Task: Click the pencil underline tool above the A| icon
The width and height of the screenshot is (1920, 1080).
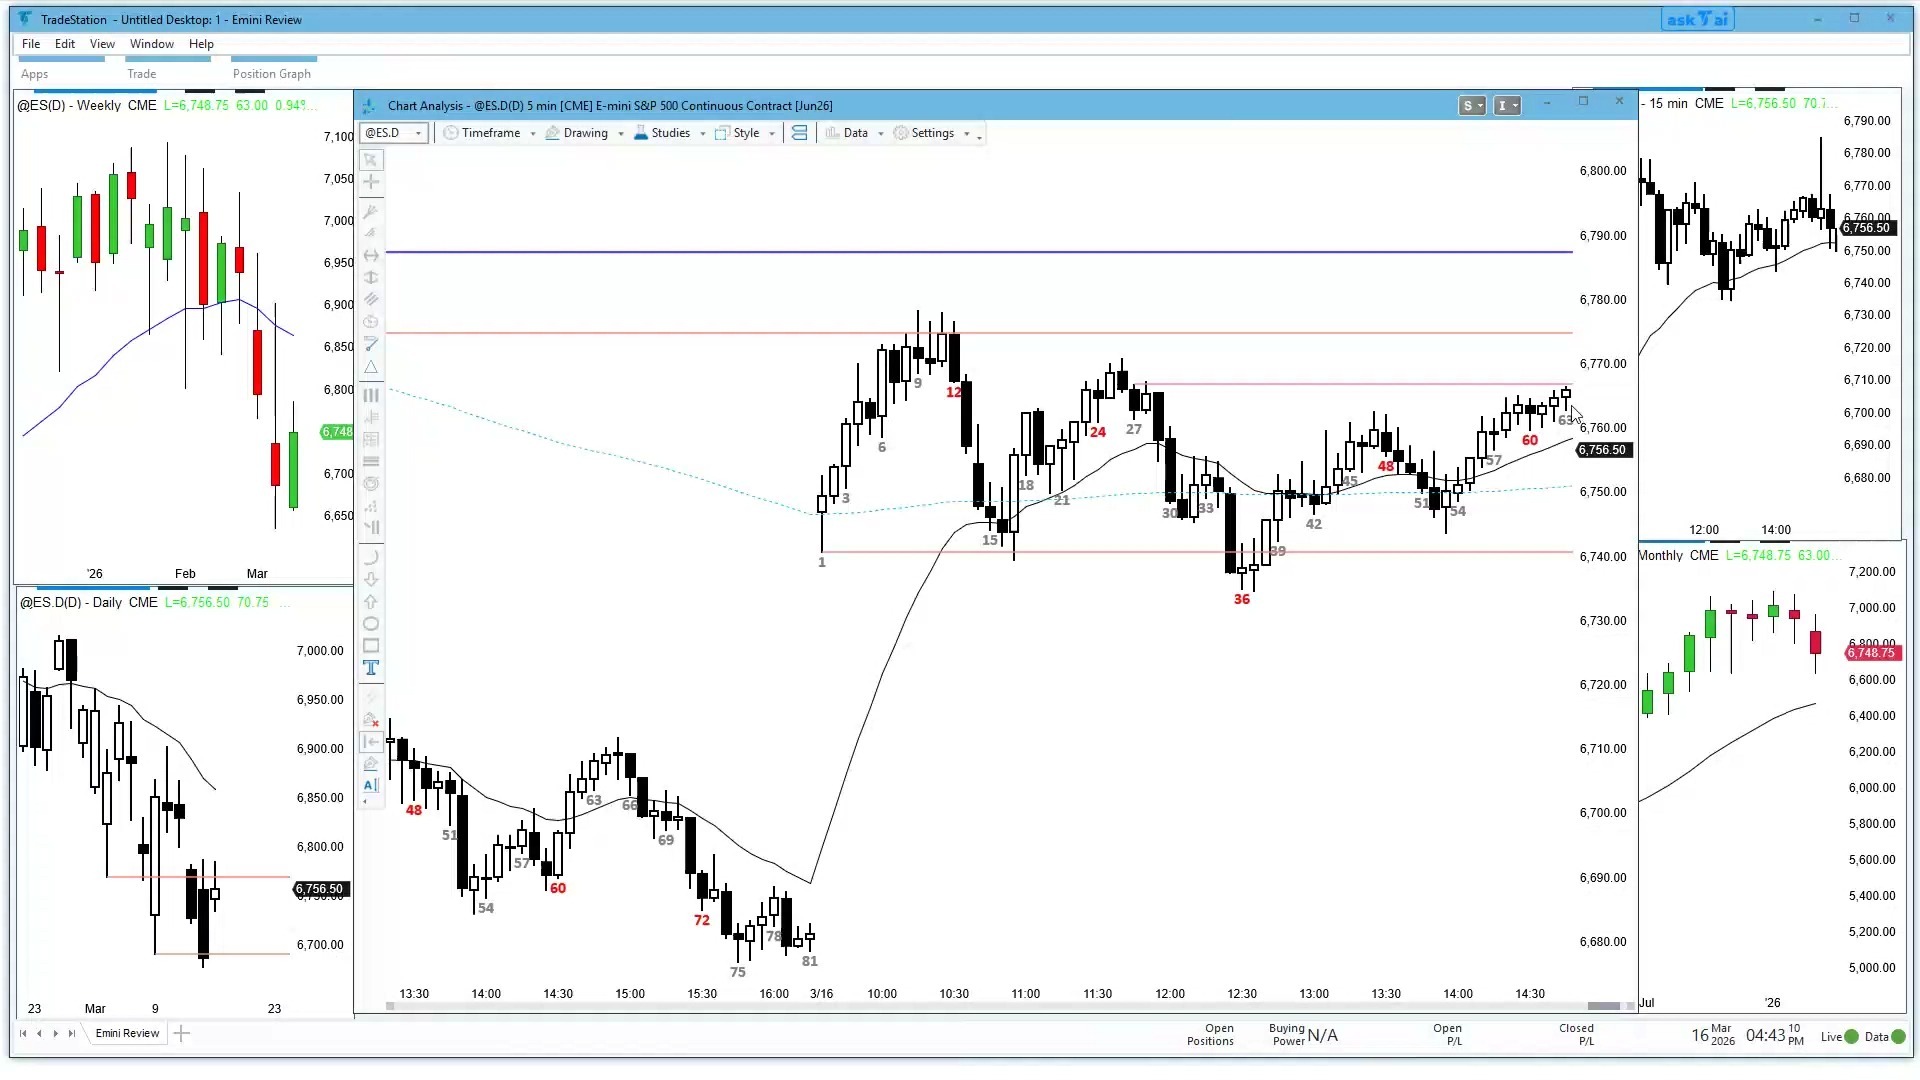Action: [371, 764]
